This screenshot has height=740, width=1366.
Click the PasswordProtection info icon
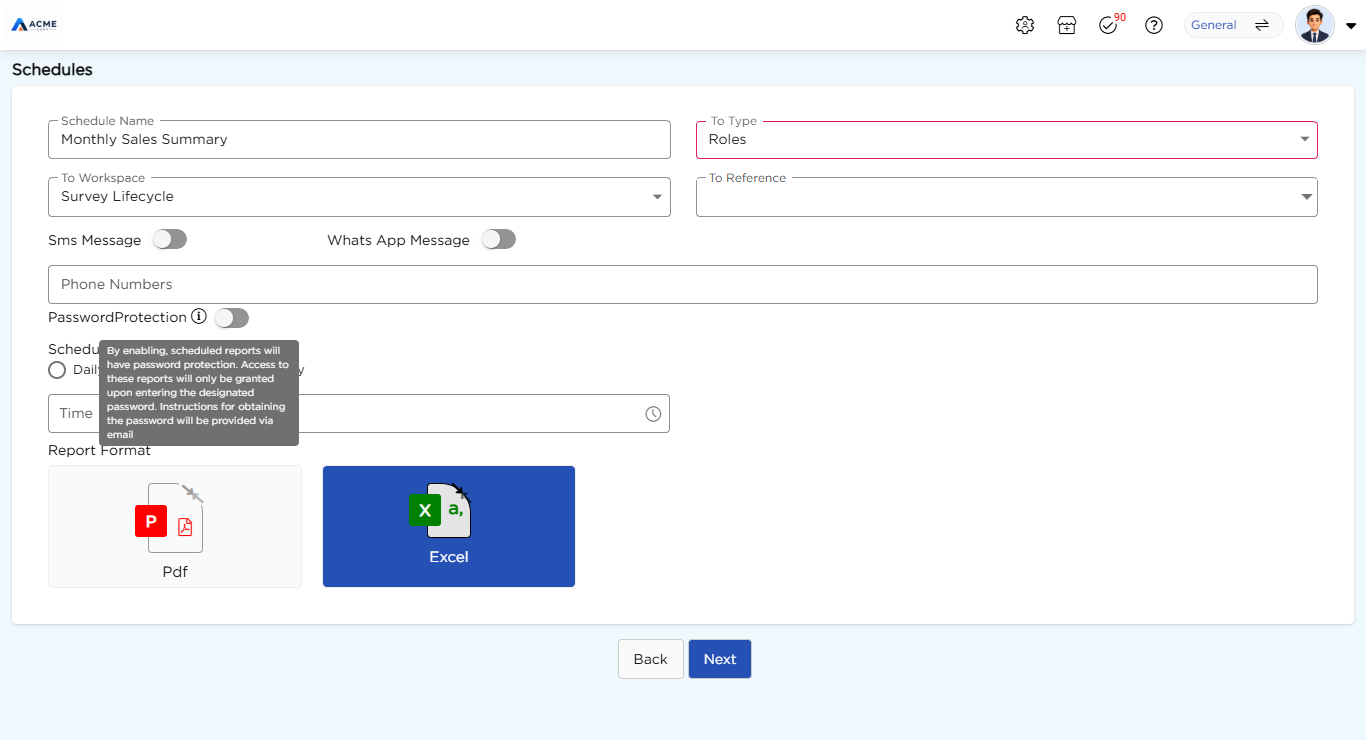(x=199, y=317)
